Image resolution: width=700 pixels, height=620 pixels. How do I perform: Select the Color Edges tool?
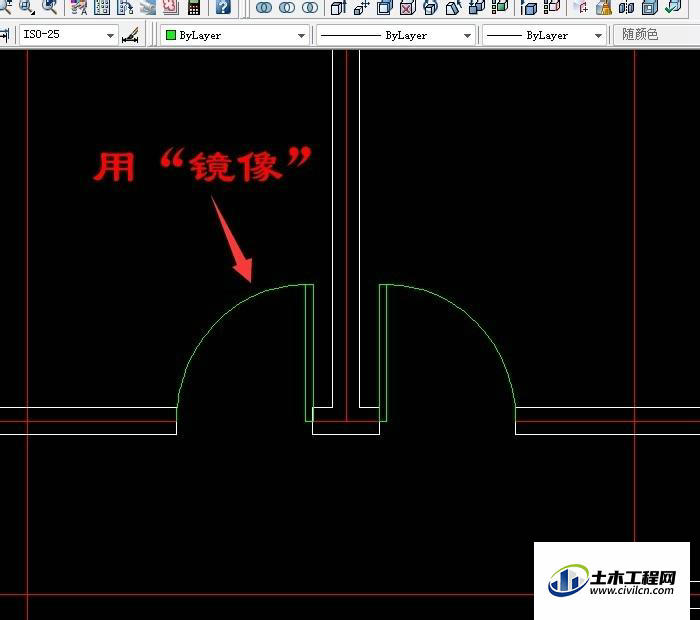click(x=552, y=7)
